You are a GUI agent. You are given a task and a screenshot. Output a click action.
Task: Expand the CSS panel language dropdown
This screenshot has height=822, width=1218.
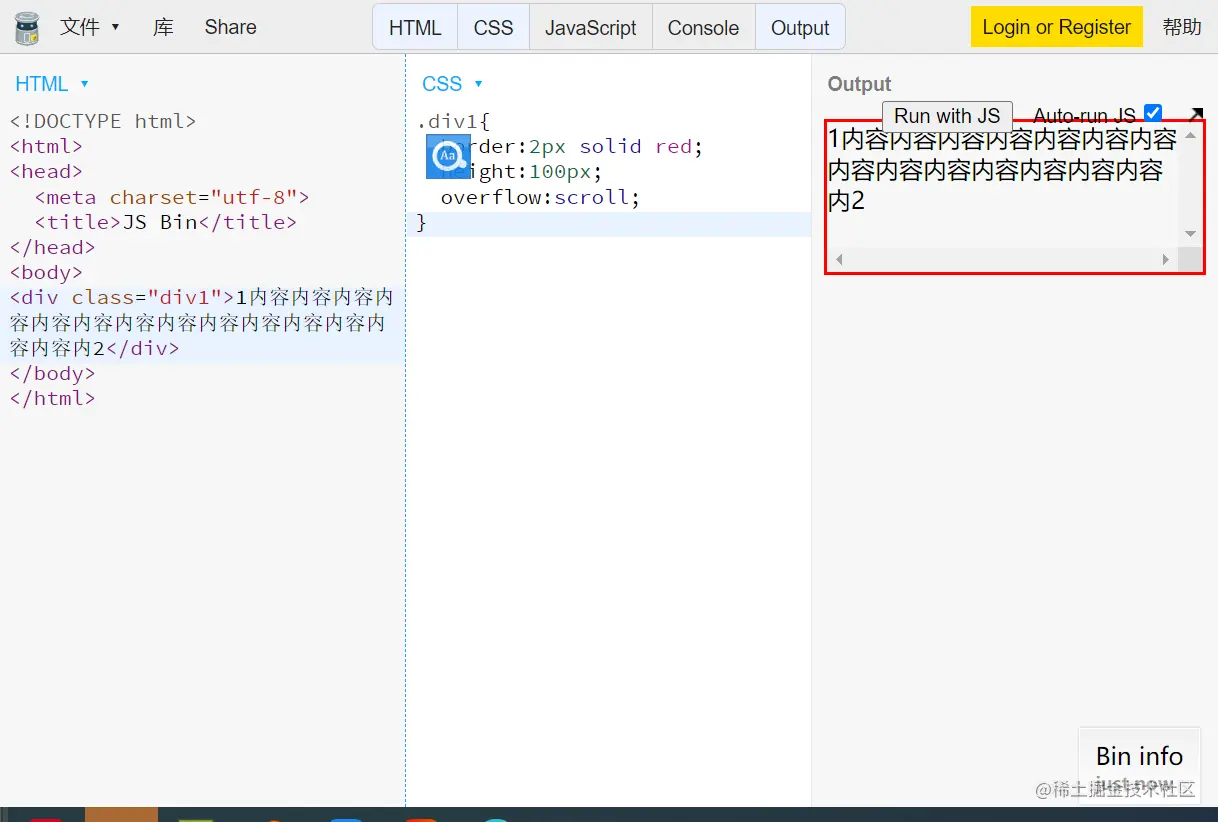click(x=453, y=84)
